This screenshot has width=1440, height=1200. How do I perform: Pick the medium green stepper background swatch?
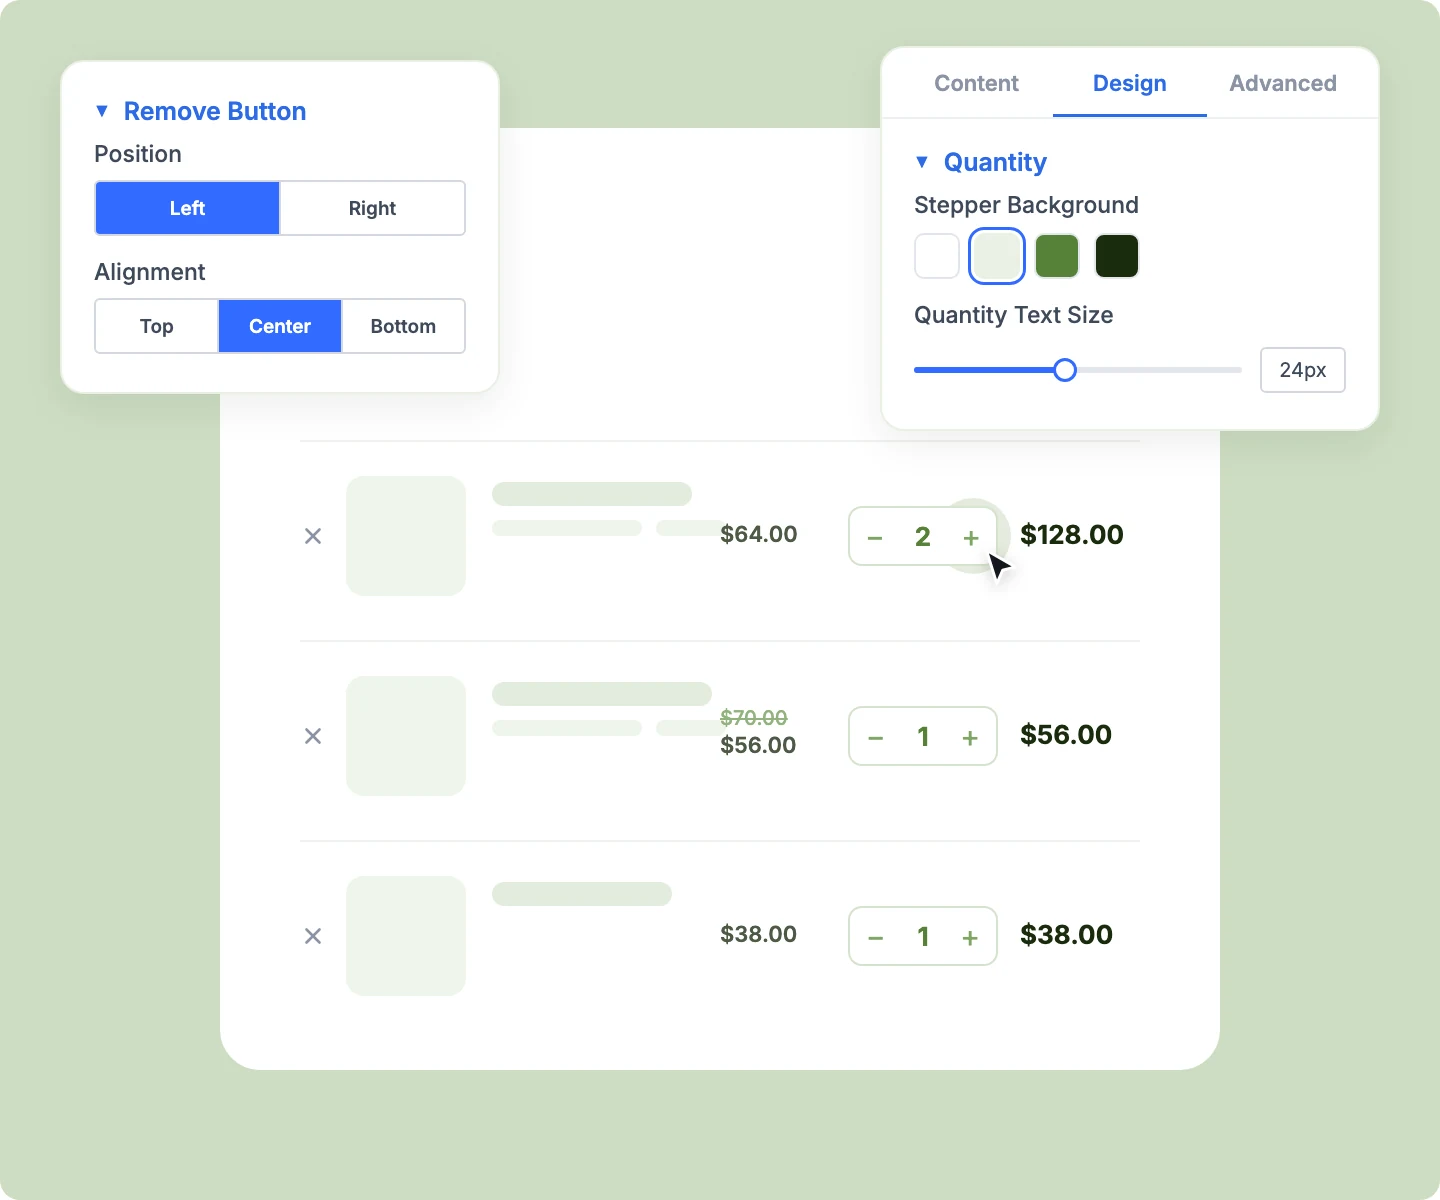tap(1057, 256)
